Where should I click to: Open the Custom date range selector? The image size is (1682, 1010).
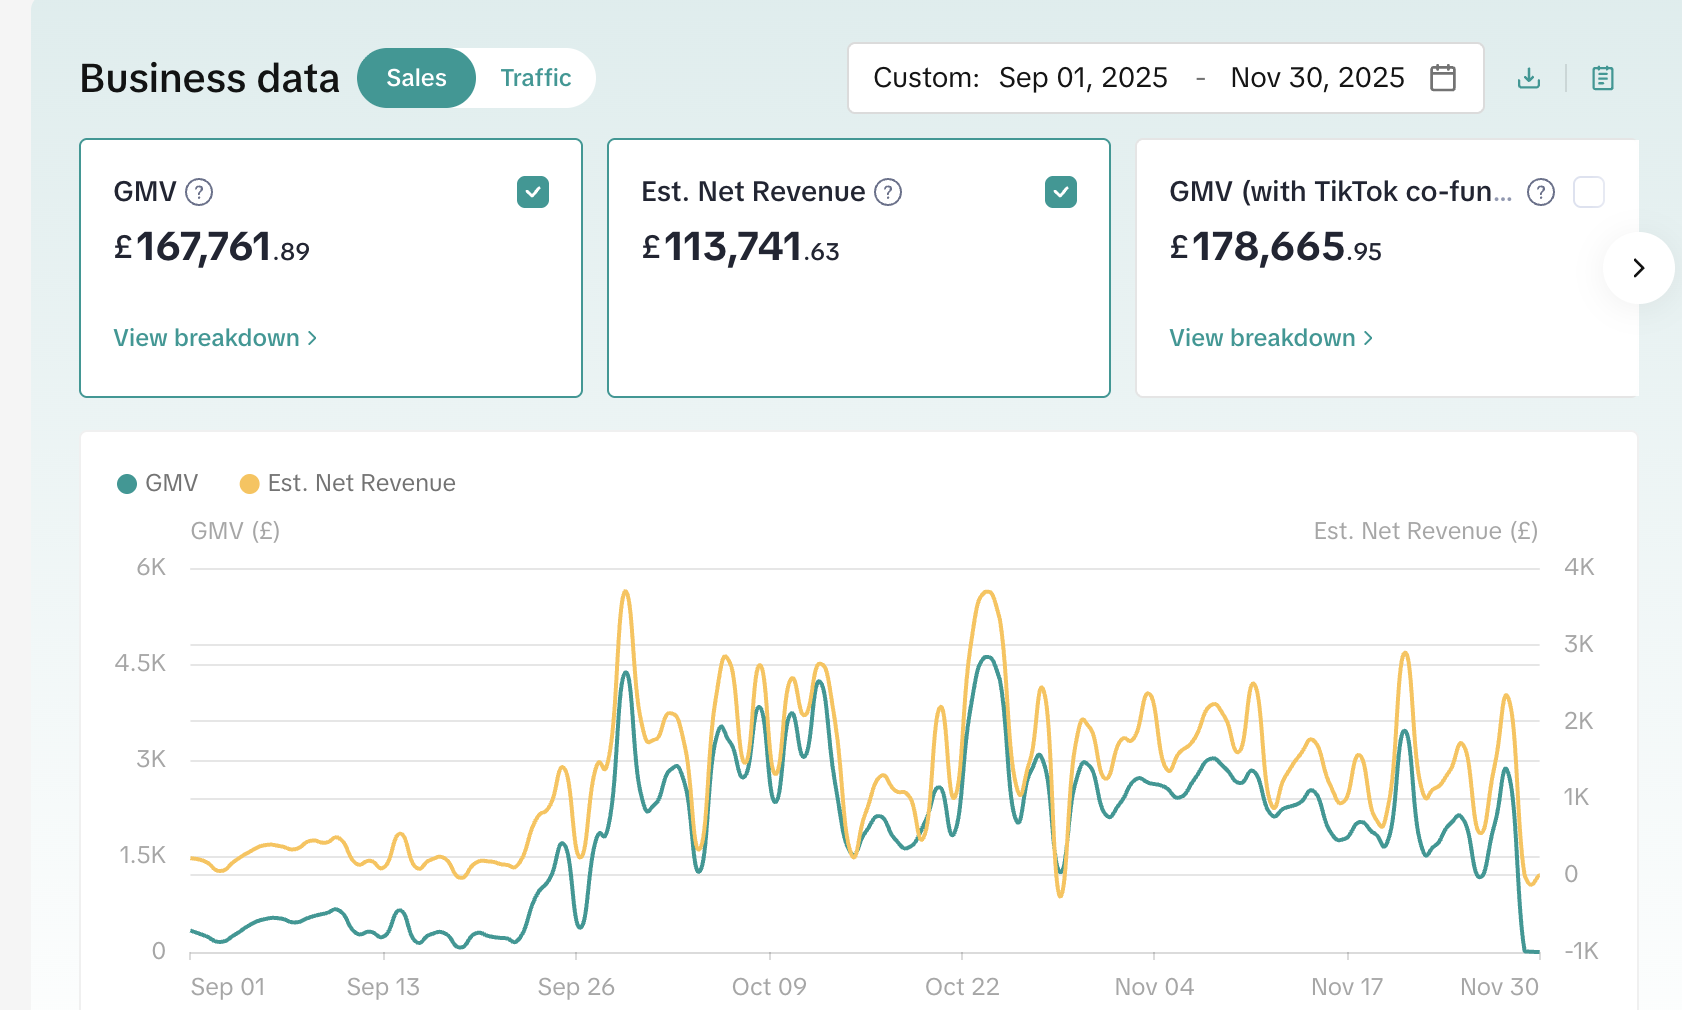pos(925,78)
